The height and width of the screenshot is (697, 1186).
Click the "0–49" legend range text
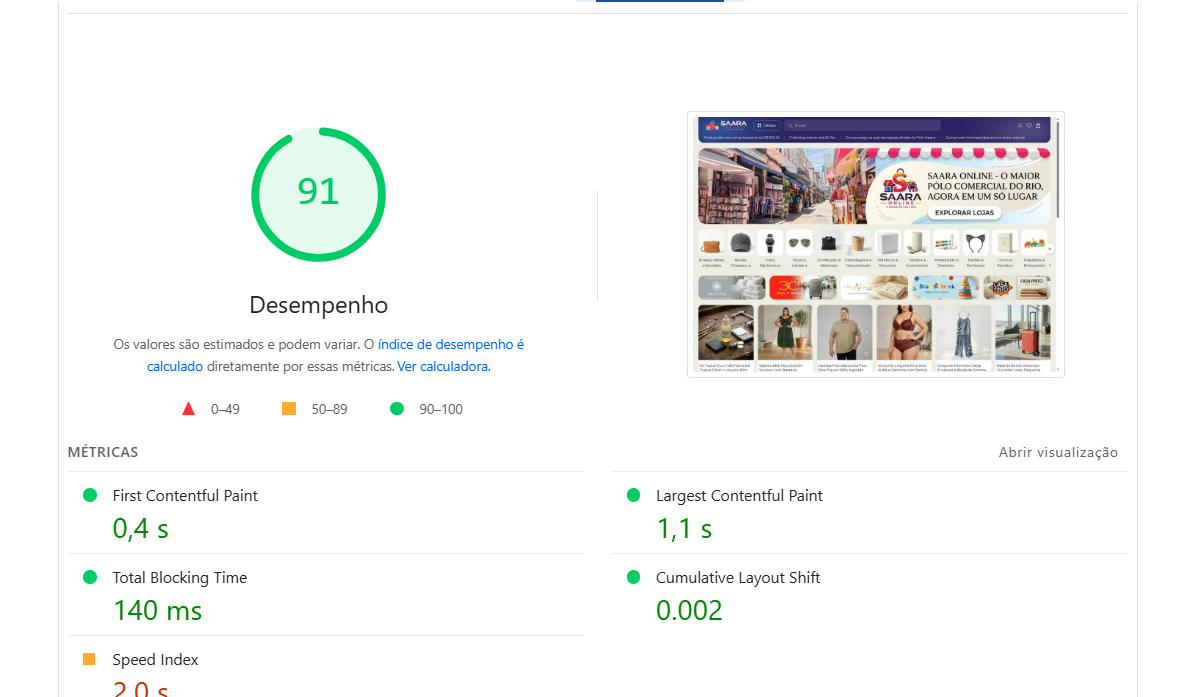225,409
